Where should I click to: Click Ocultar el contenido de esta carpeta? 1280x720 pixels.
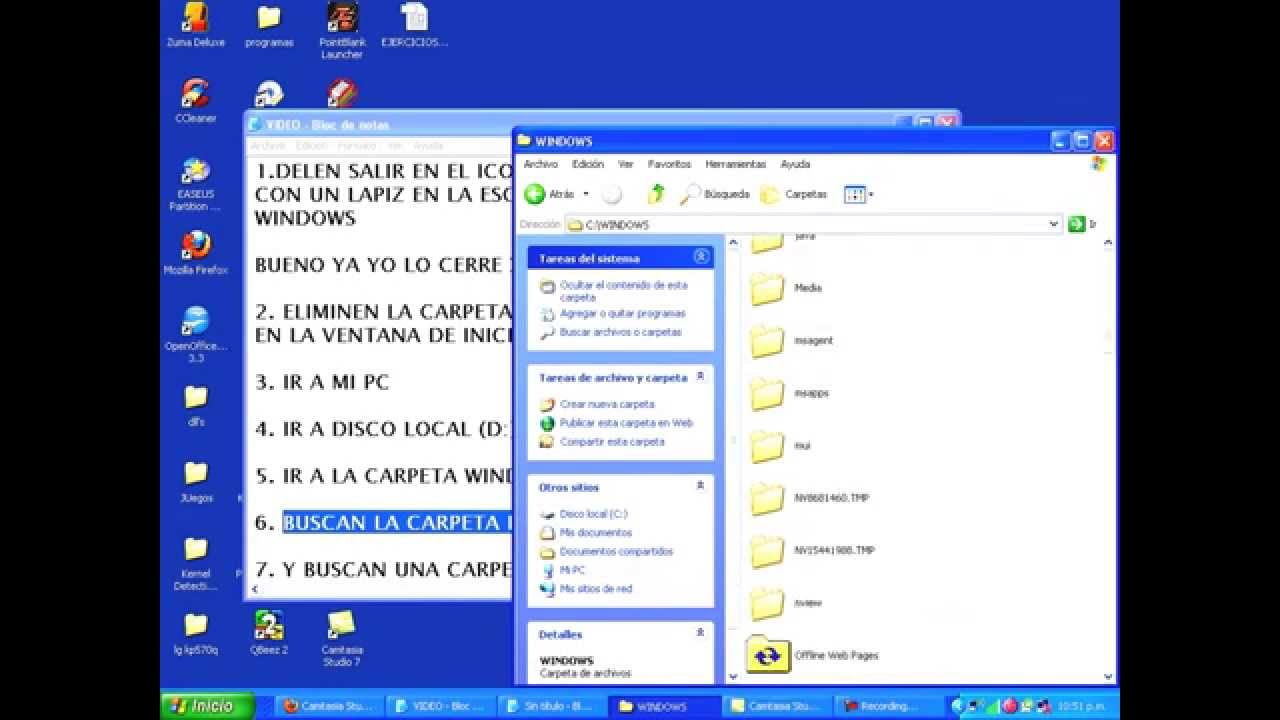pos(624,291)
